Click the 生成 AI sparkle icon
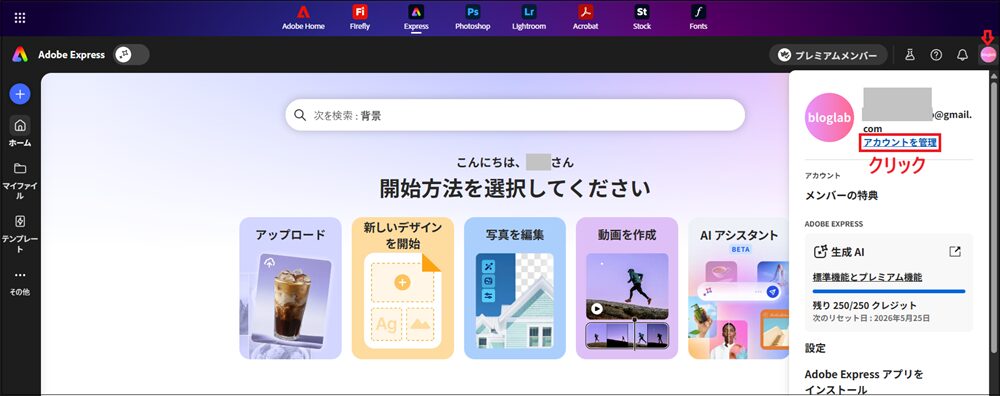The image size is (1000, 396). click(821, 252)
